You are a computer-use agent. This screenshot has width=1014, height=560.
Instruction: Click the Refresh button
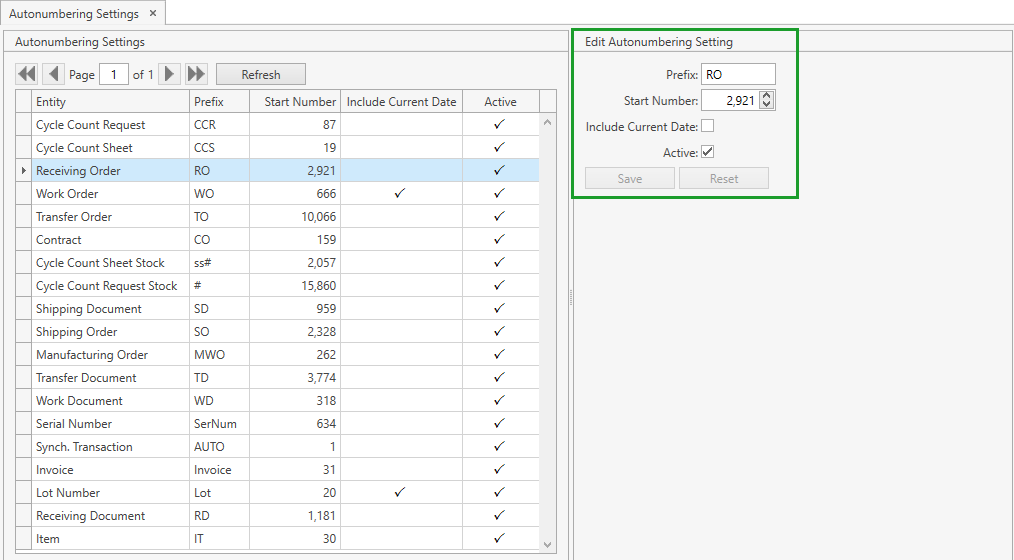point(260,74)
